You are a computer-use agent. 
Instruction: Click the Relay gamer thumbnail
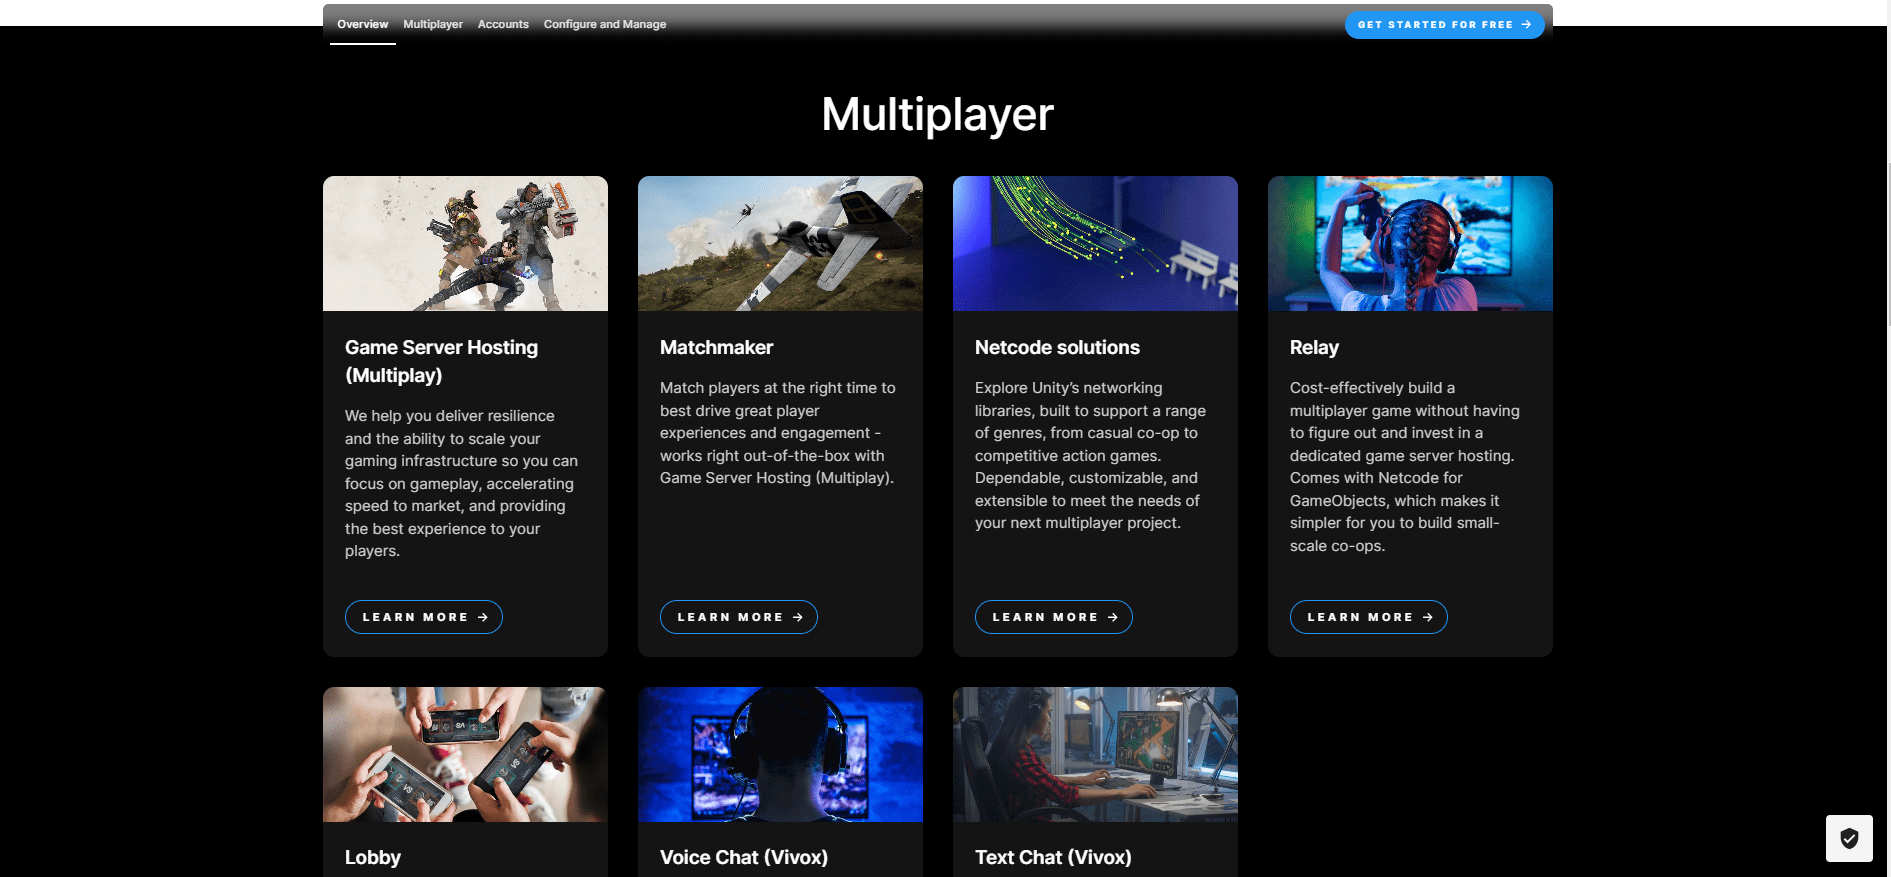pos(1410,243)
